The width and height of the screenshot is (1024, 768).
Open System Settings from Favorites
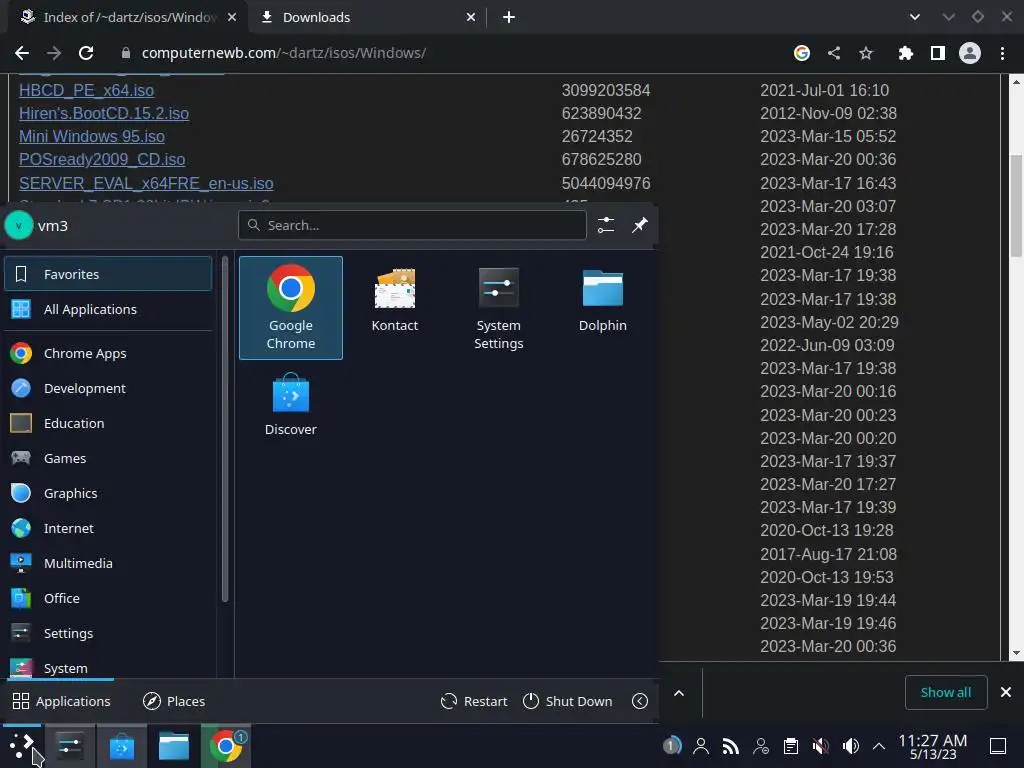(498, 308)
